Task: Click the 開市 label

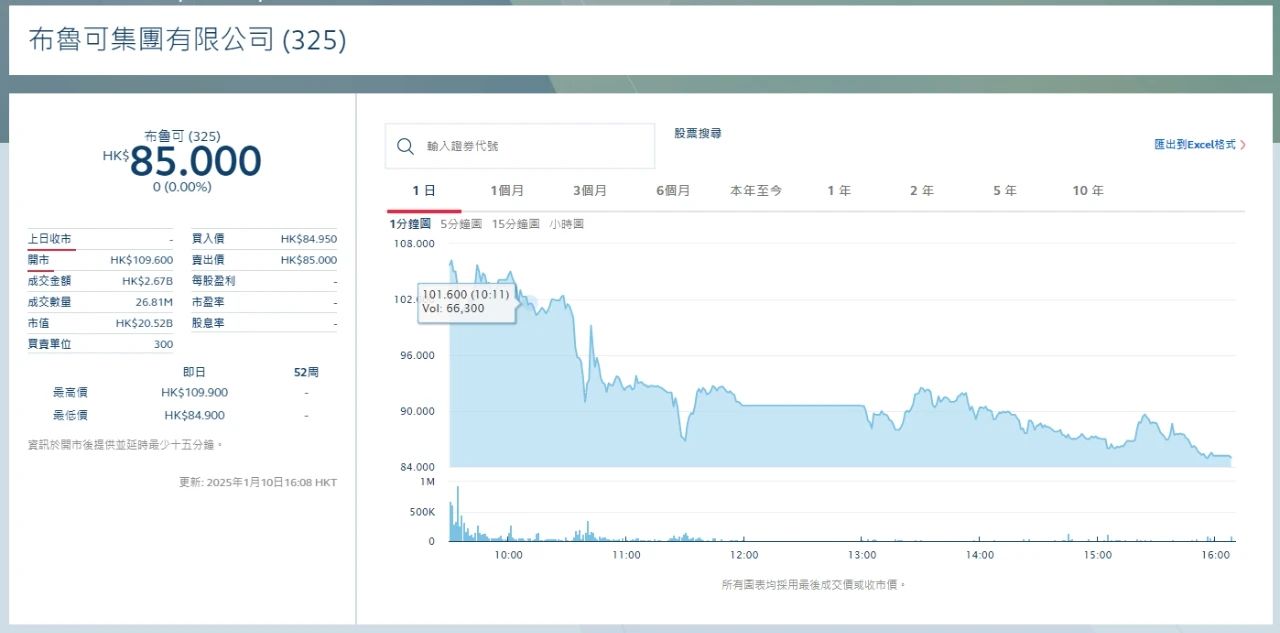Action: coord(38,260)
